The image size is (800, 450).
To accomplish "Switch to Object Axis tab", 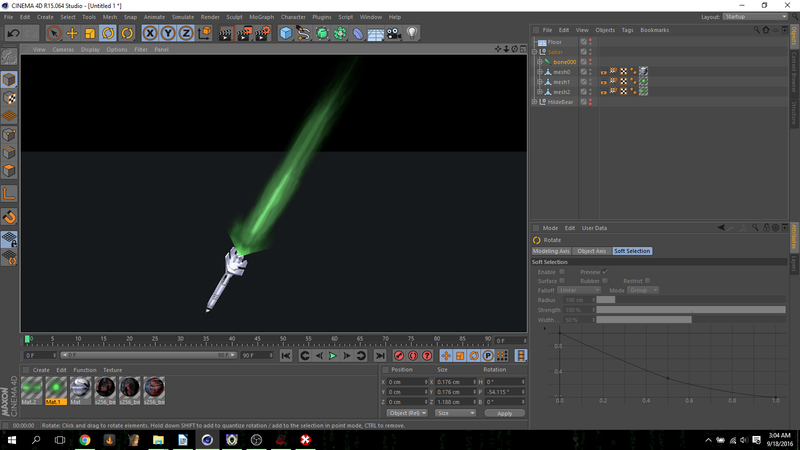I will click(x=591, y=251).
